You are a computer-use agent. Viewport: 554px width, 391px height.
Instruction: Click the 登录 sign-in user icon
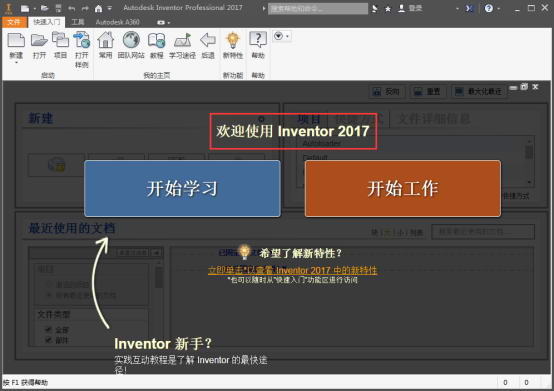[401, 8]
